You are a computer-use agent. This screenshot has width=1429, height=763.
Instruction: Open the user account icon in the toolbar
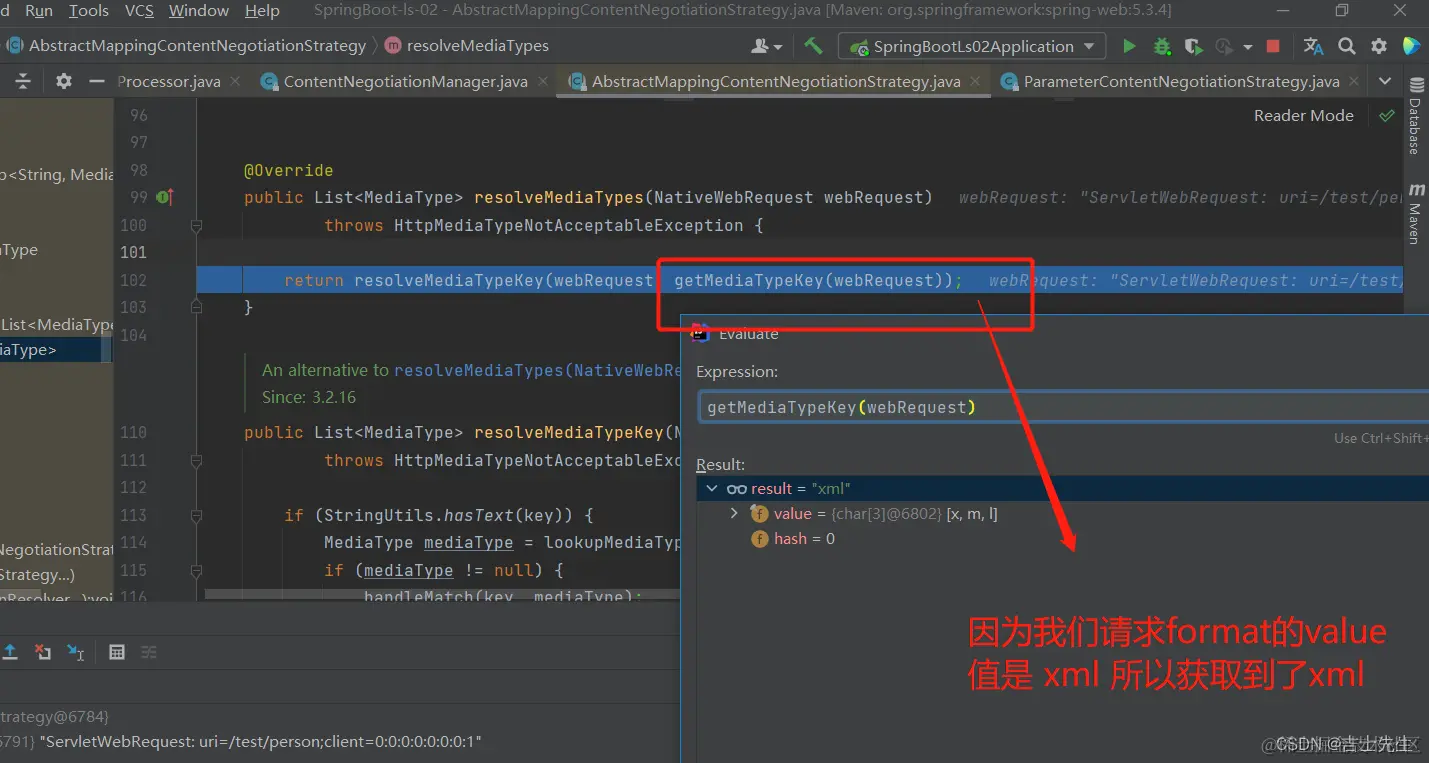[766, 46]
